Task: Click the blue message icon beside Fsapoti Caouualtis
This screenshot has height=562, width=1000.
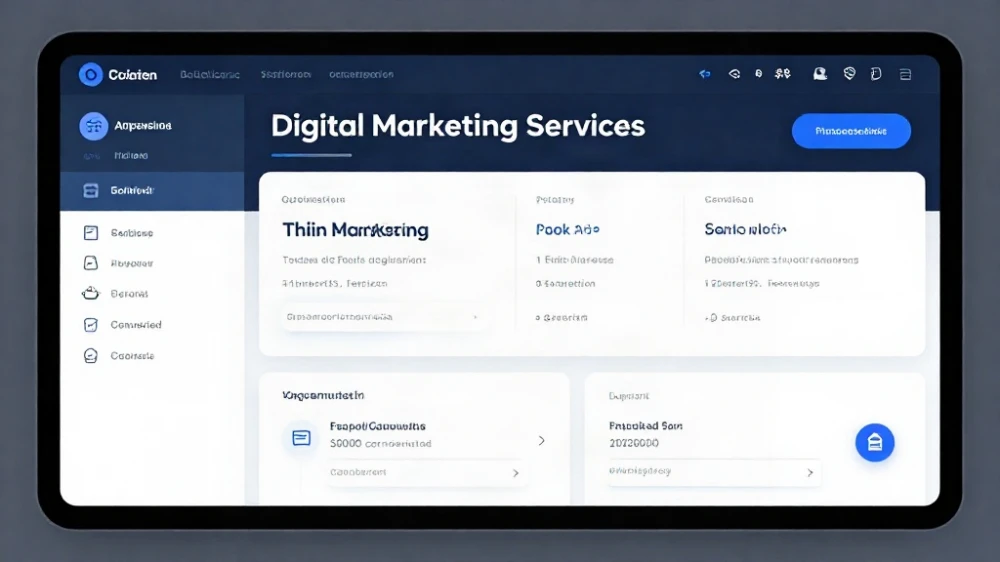Action: [x=301, y=438]
